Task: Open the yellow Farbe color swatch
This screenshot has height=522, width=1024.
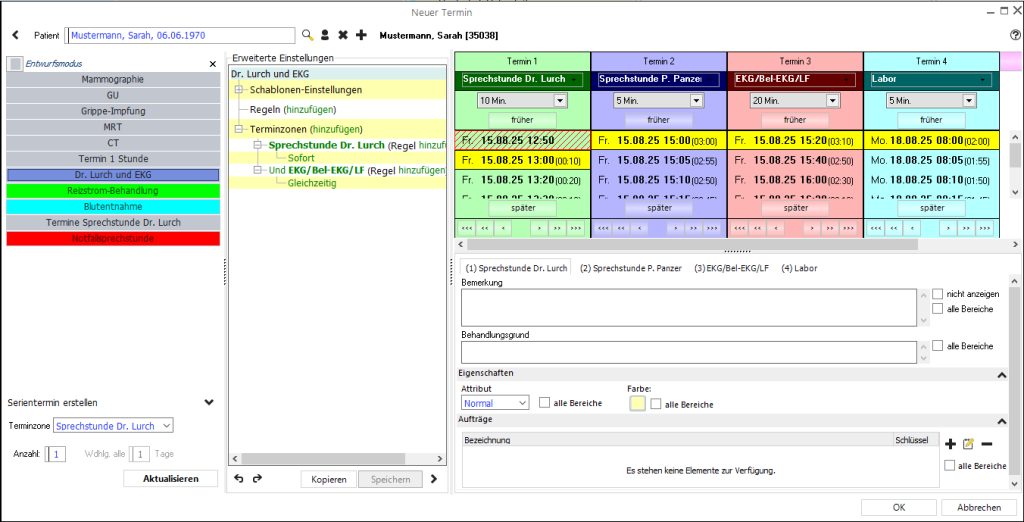Action: pyautogui.click(x=637, y=403)
